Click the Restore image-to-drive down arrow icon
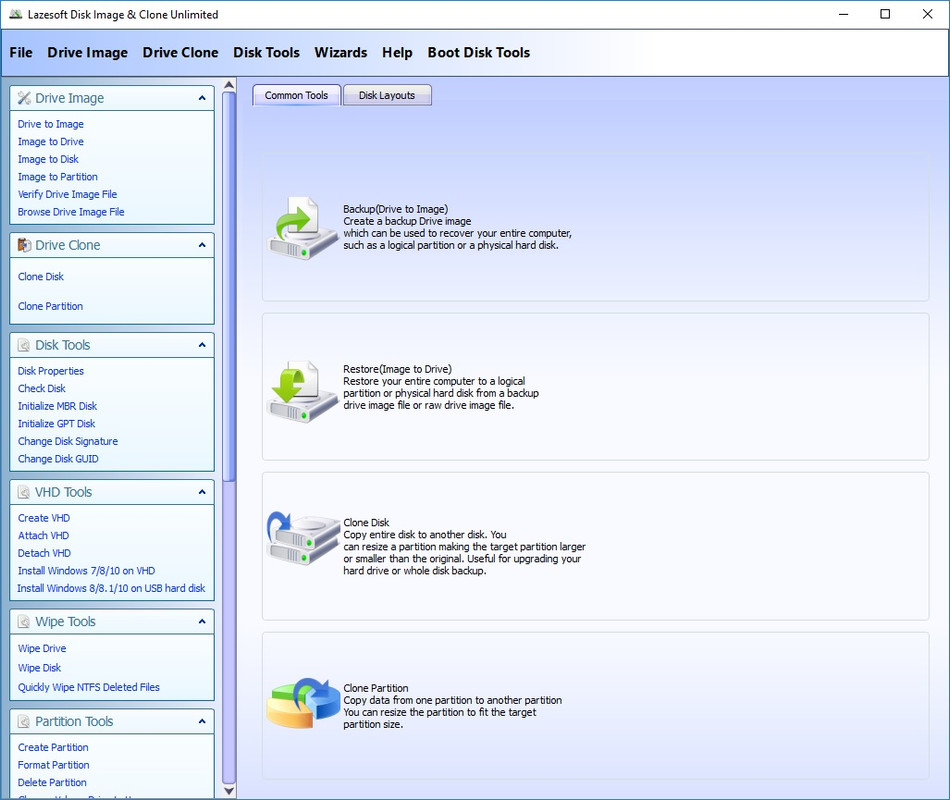 pyautogui.click(x=302, y=391)
